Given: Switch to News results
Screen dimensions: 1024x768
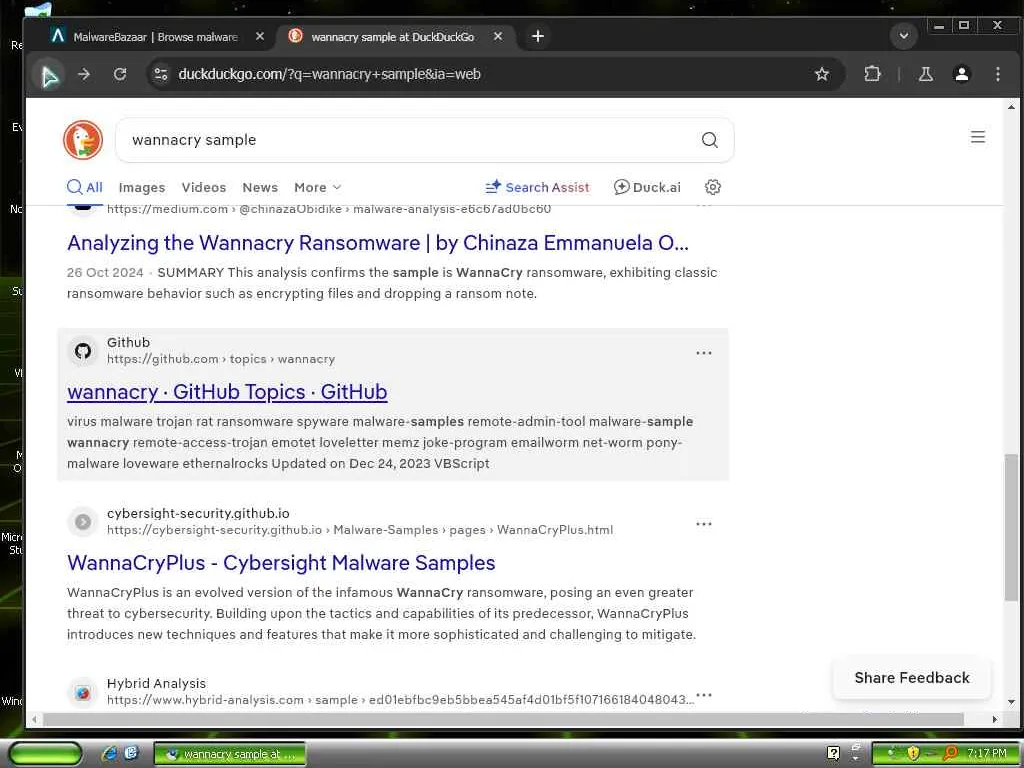Looking at the screenshot, I should (x=260, y=187).
